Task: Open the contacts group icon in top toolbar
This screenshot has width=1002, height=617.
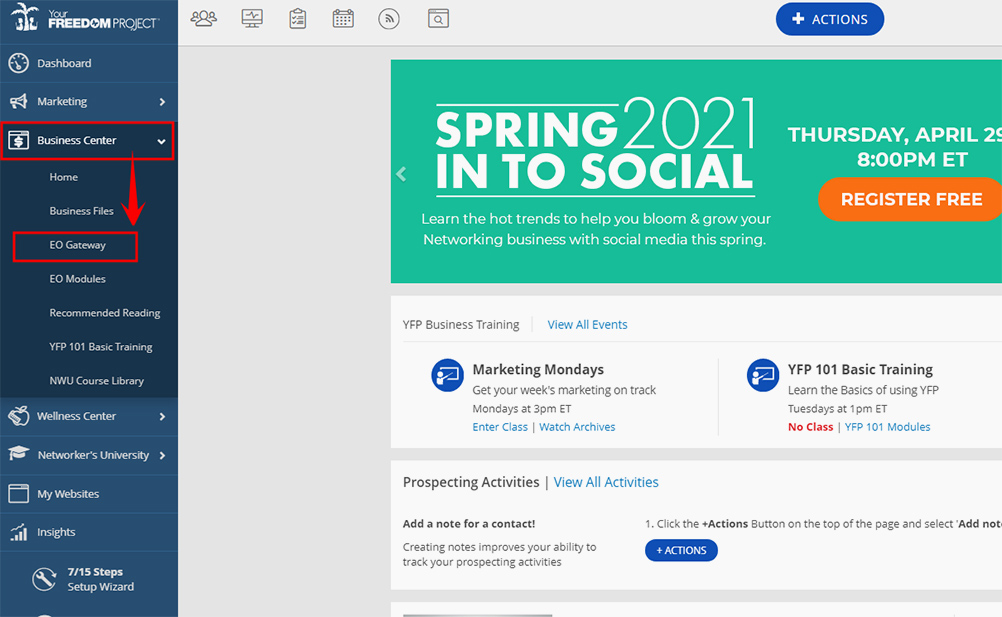Action: pos(204,19)
